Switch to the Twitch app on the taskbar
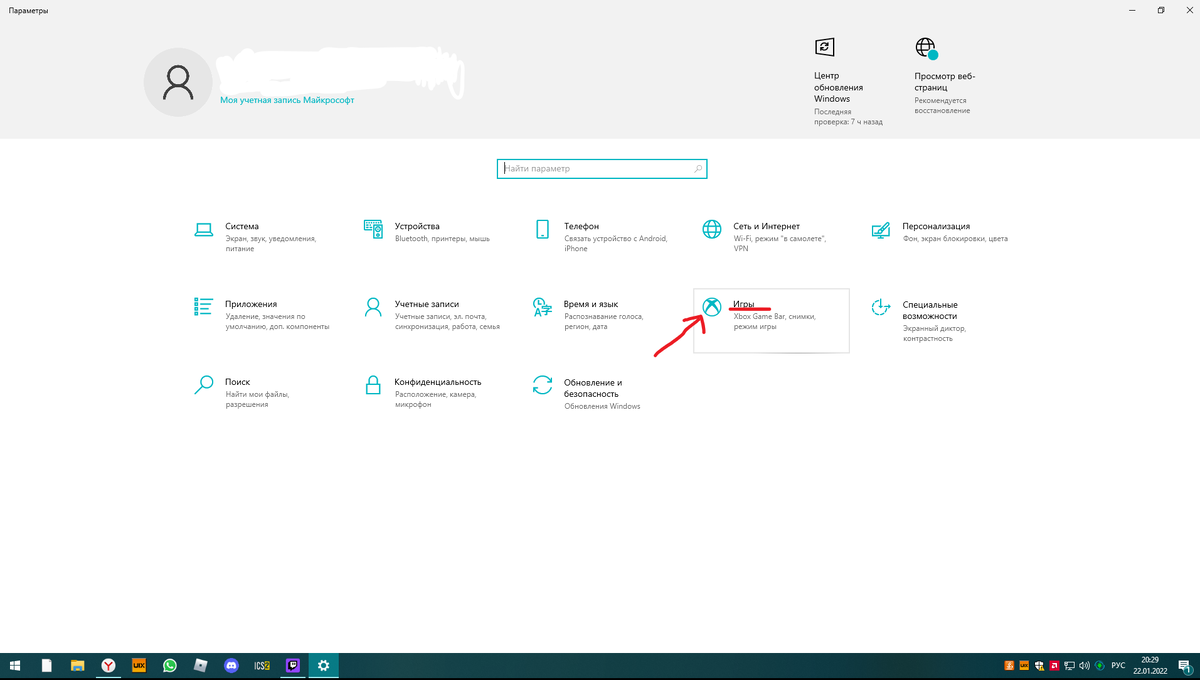This screenshot has height=680, width=1200. coord(293,665)
